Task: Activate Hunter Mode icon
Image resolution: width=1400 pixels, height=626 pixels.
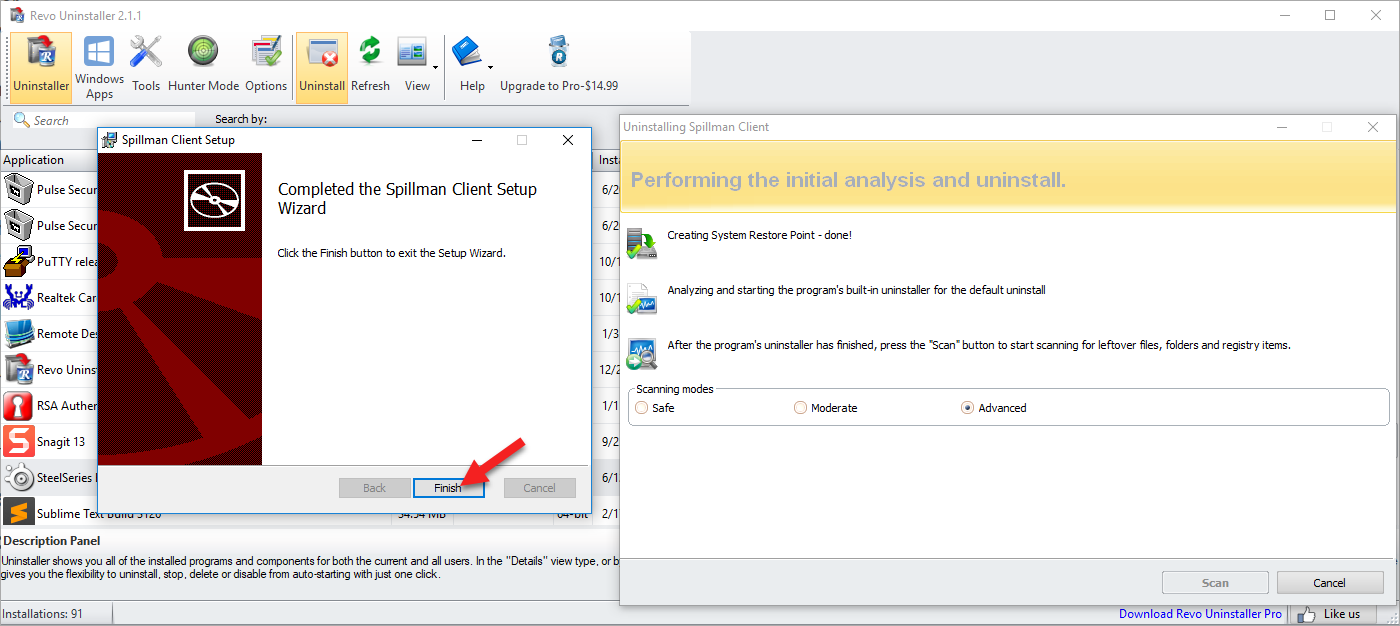Action: (203, 66)
